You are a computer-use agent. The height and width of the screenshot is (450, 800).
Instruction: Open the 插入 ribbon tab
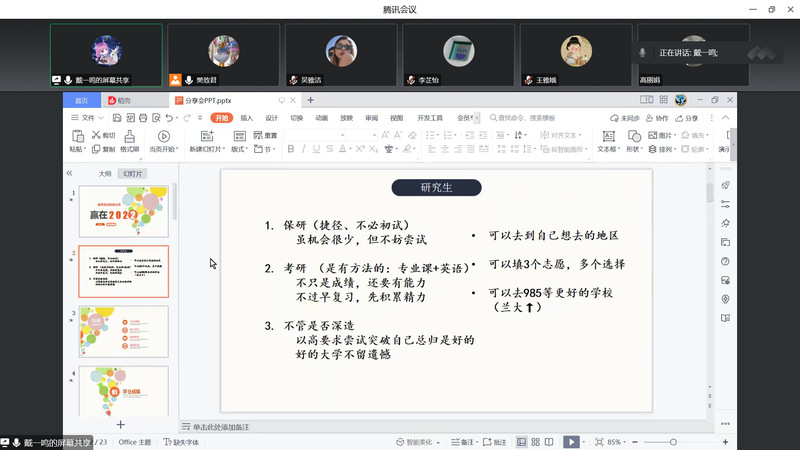pos(246,118)
